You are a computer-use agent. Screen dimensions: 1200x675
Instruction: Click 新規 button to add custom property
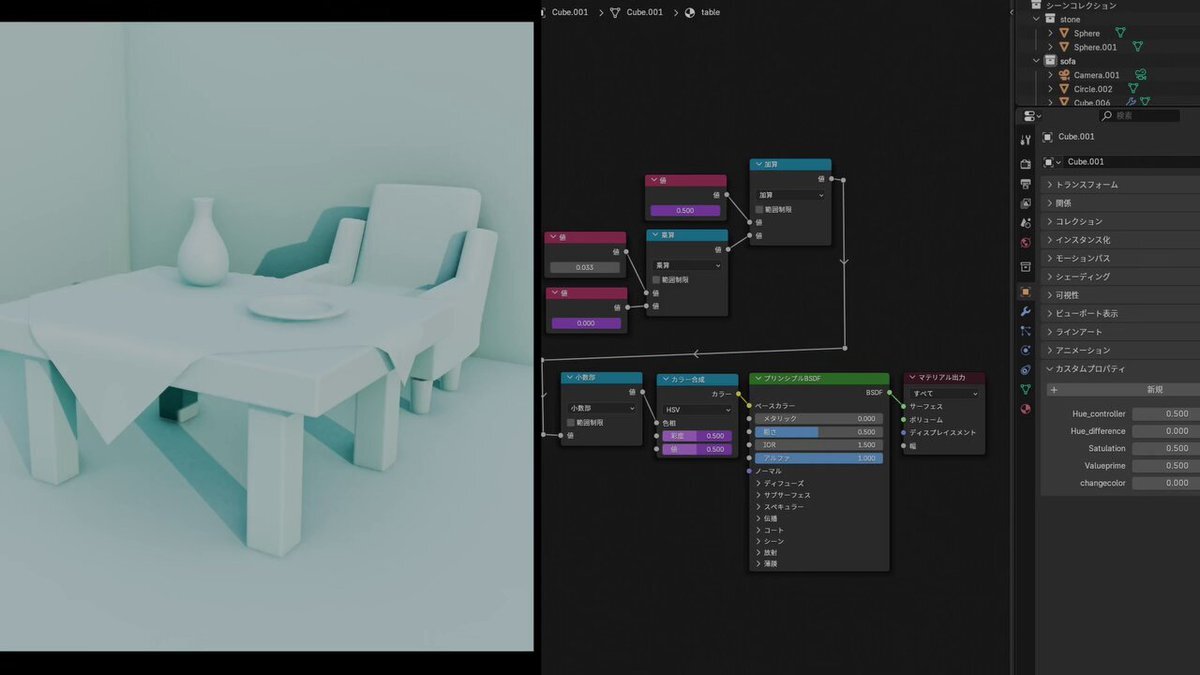1154,390
